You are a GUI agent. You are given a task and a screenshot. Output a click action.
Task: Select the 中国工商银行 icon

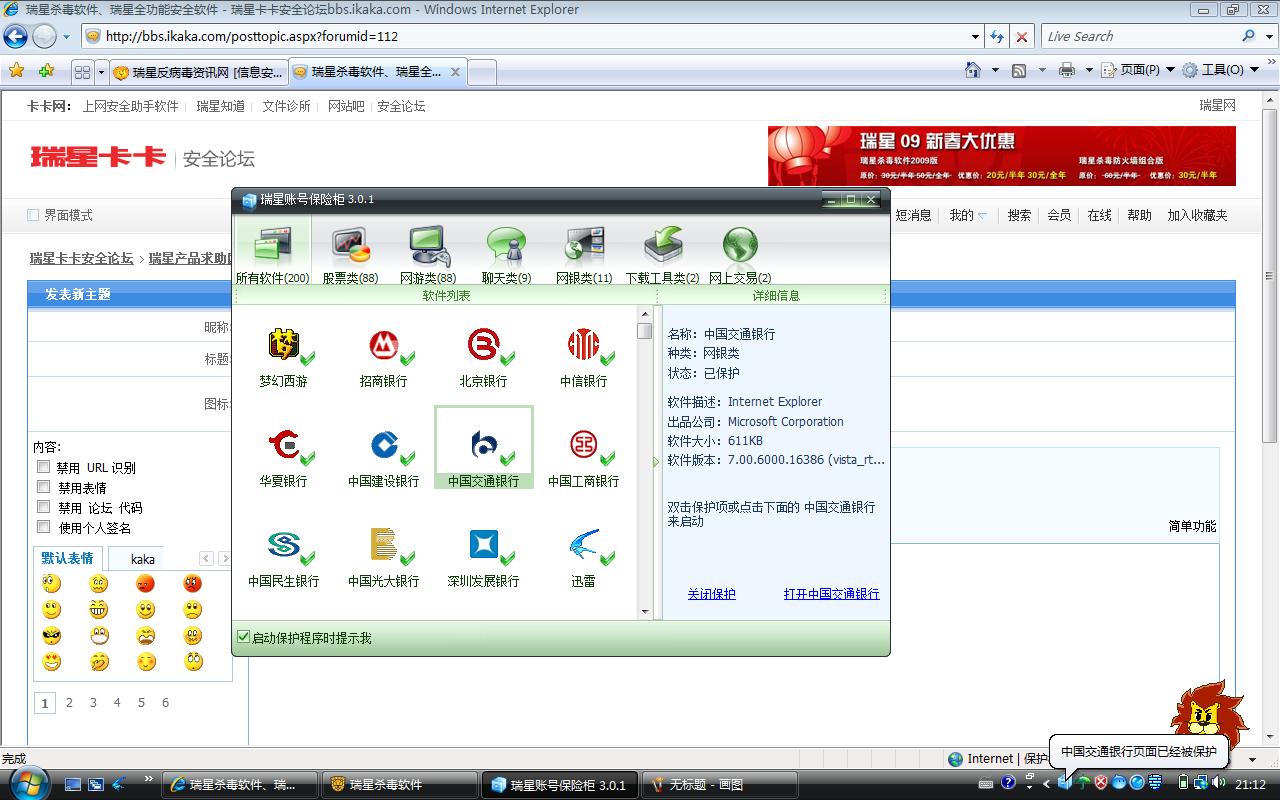(584, 457)
